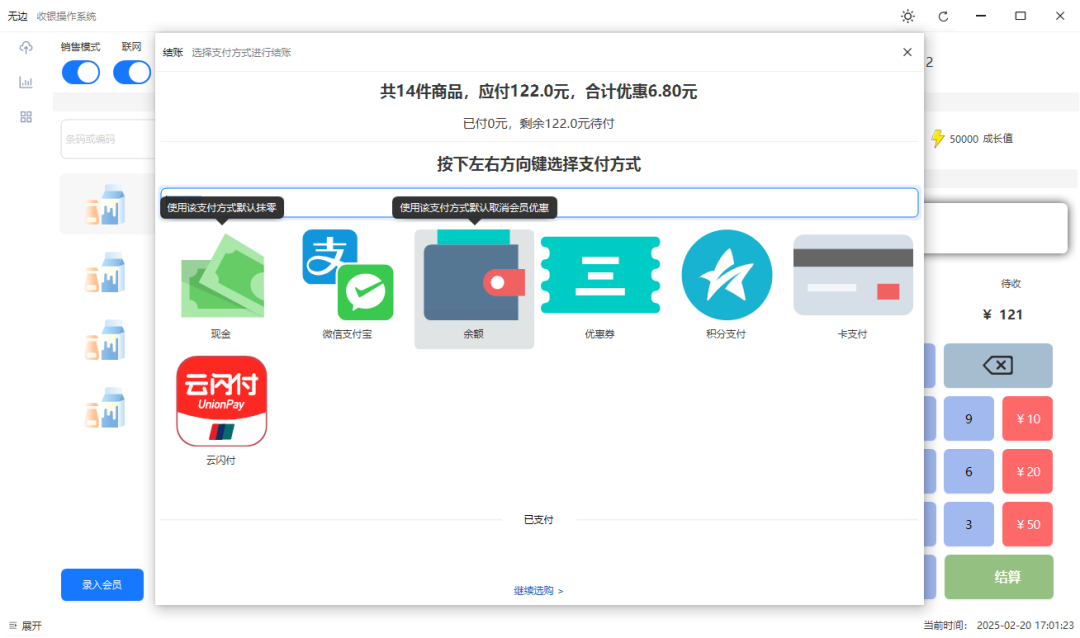Focus the payment selection input box

[x=539, y=202]
